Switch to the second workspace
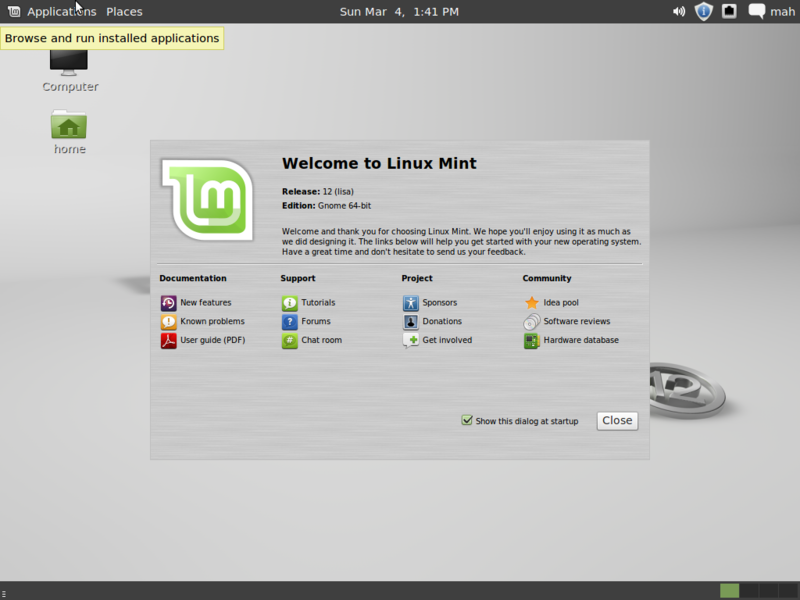 pyautogui.click(x=749, y=591)
